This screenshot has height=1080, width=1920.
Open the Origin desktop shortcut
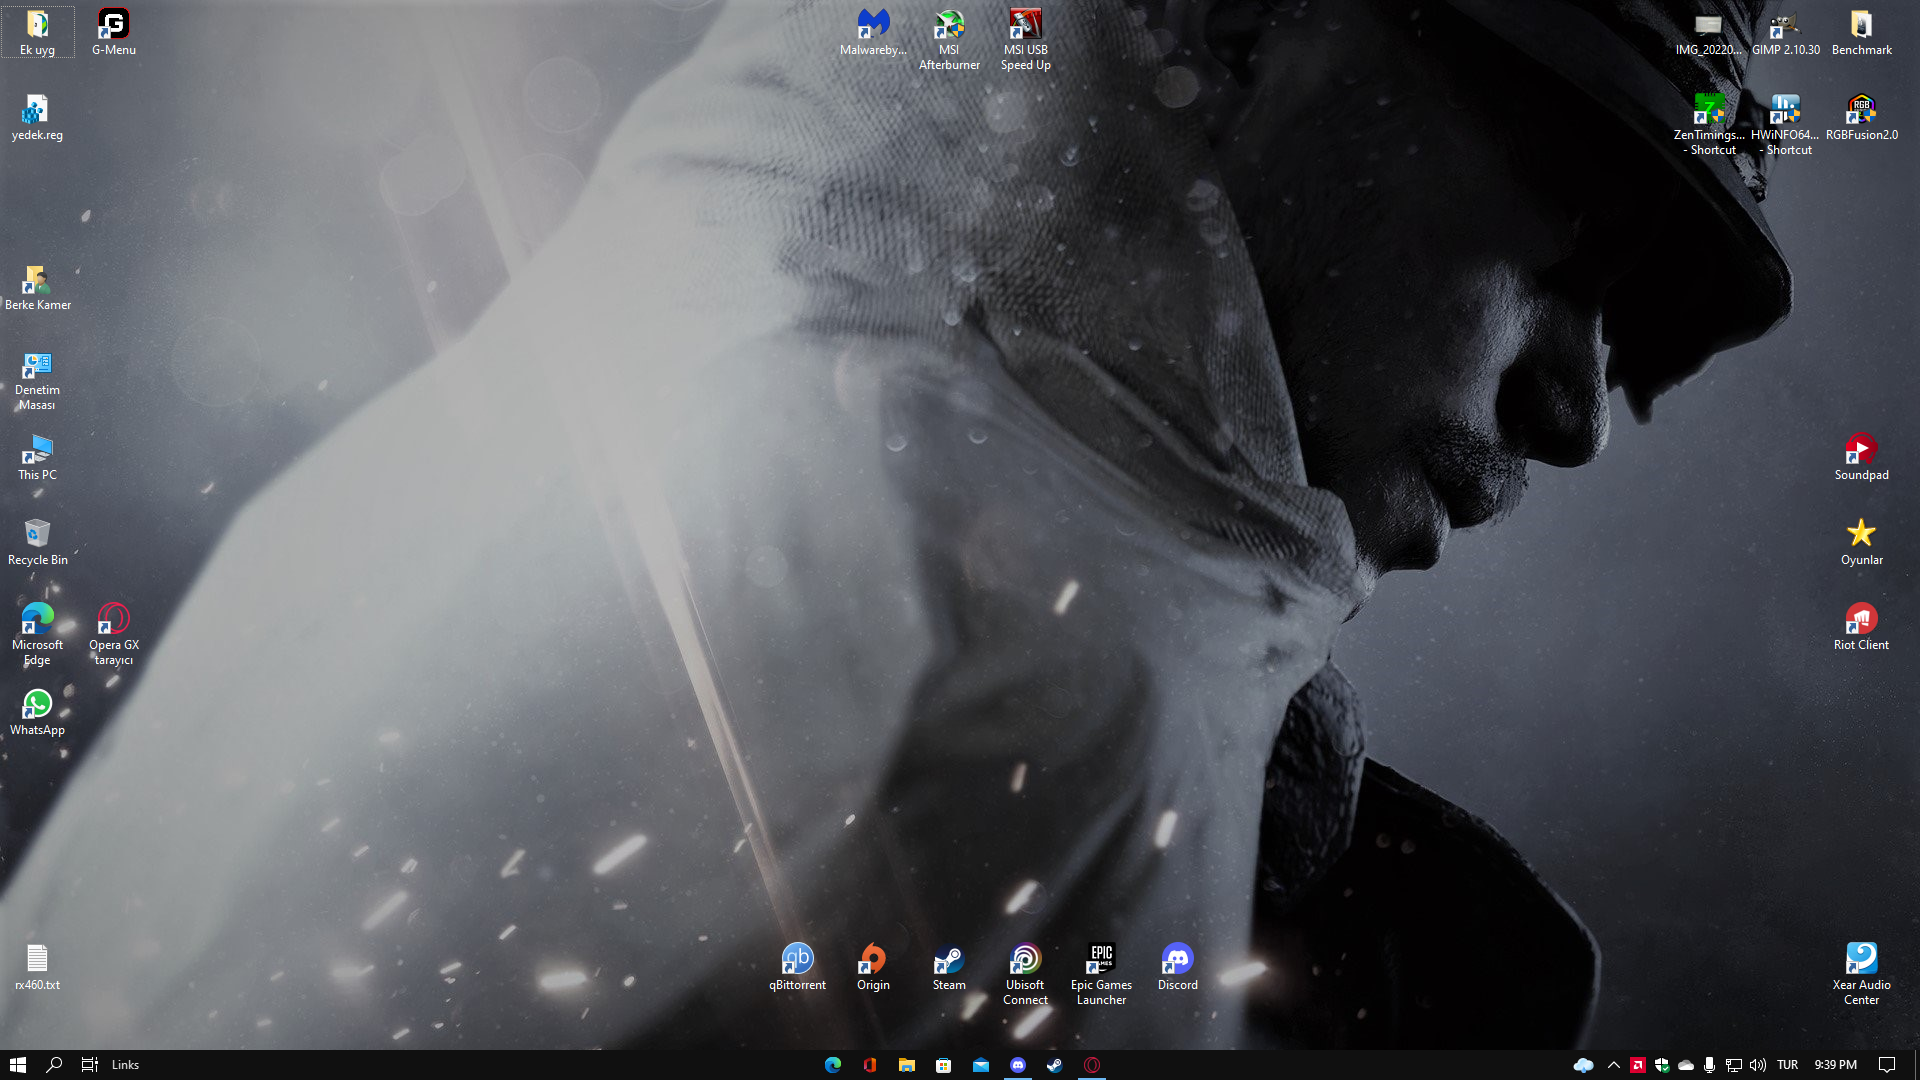pos(873,967)
